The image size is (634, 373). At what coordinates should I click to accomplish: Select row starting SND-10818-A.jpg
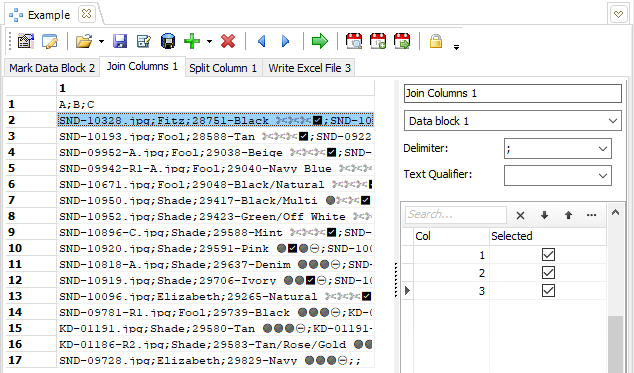[x=216, y=264]
